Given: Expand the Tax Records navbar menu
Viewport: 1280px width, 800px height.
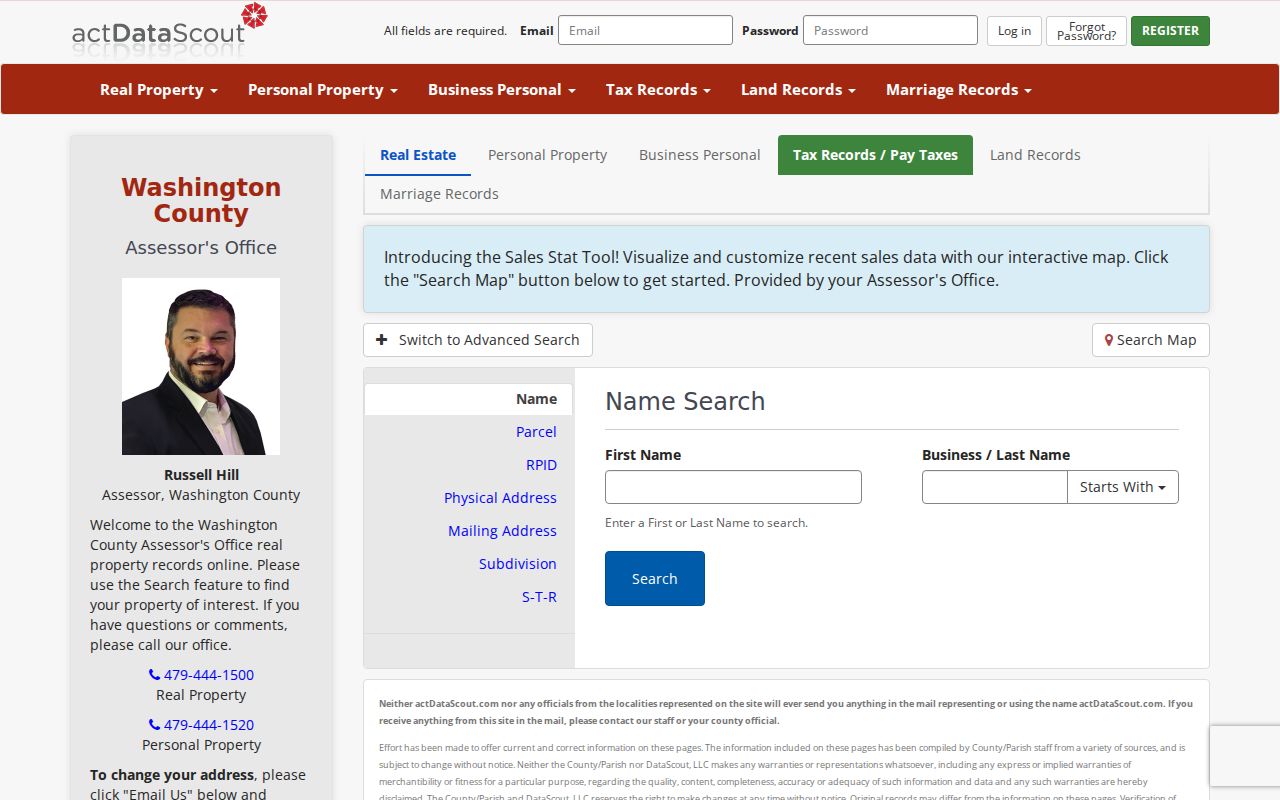Looking at the screenshot, I should pyautogui.click(x=658, y=89).
